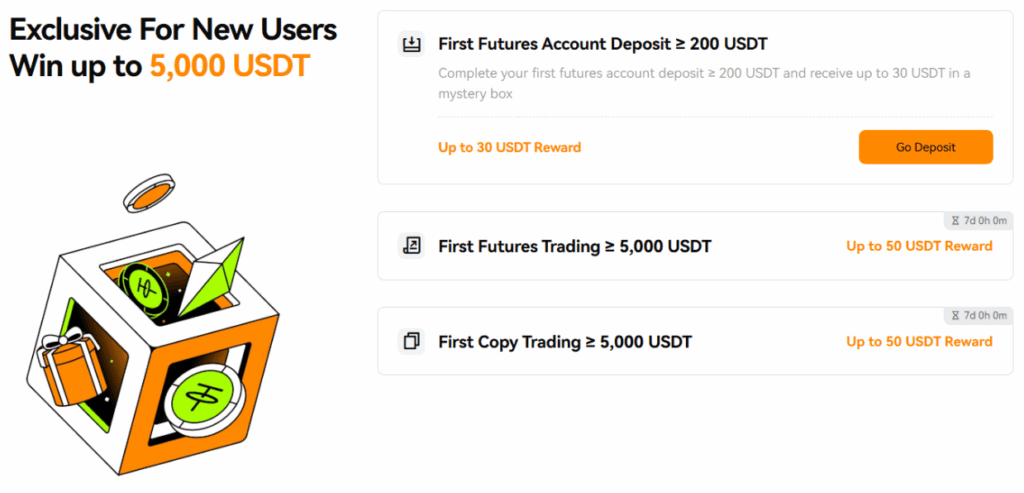Click Up to 50 USDT Reward for Copy Trading
Screen dimensions: 1024x493
point(919,342)
